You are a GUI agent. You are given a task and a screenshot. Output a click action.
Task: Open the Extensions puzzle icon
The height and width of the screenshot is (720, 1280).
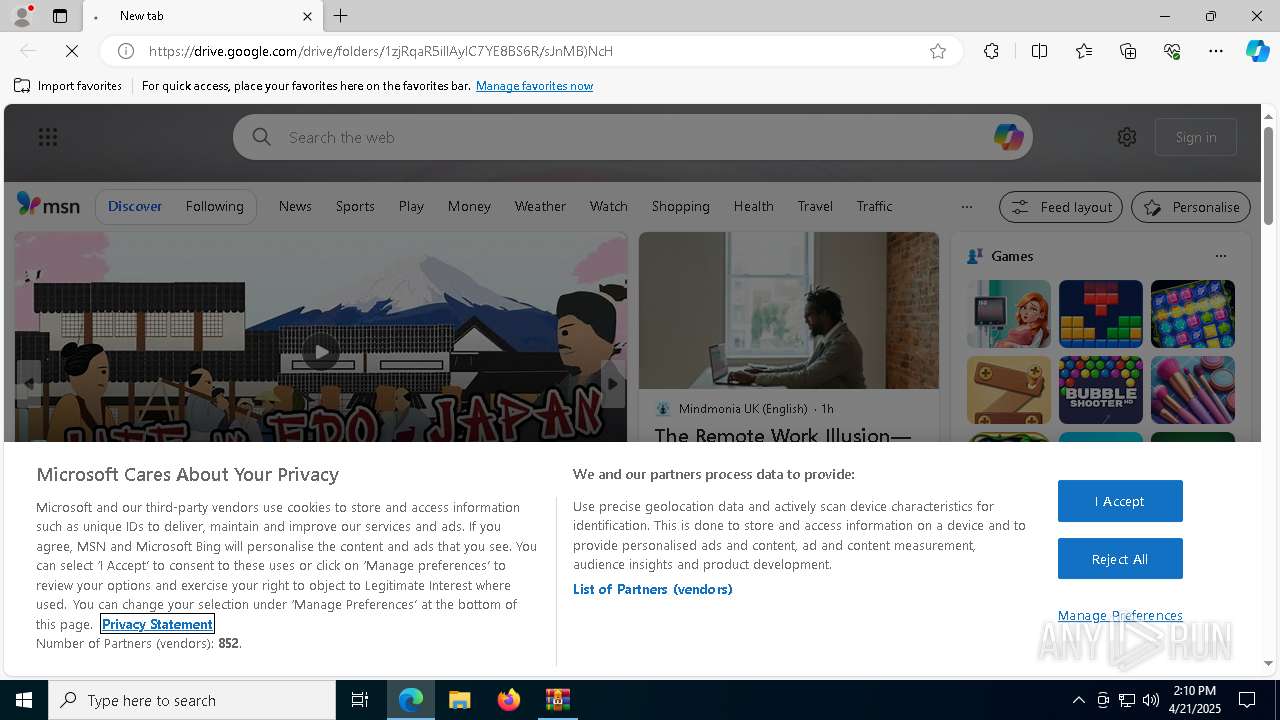click(991, 51)
